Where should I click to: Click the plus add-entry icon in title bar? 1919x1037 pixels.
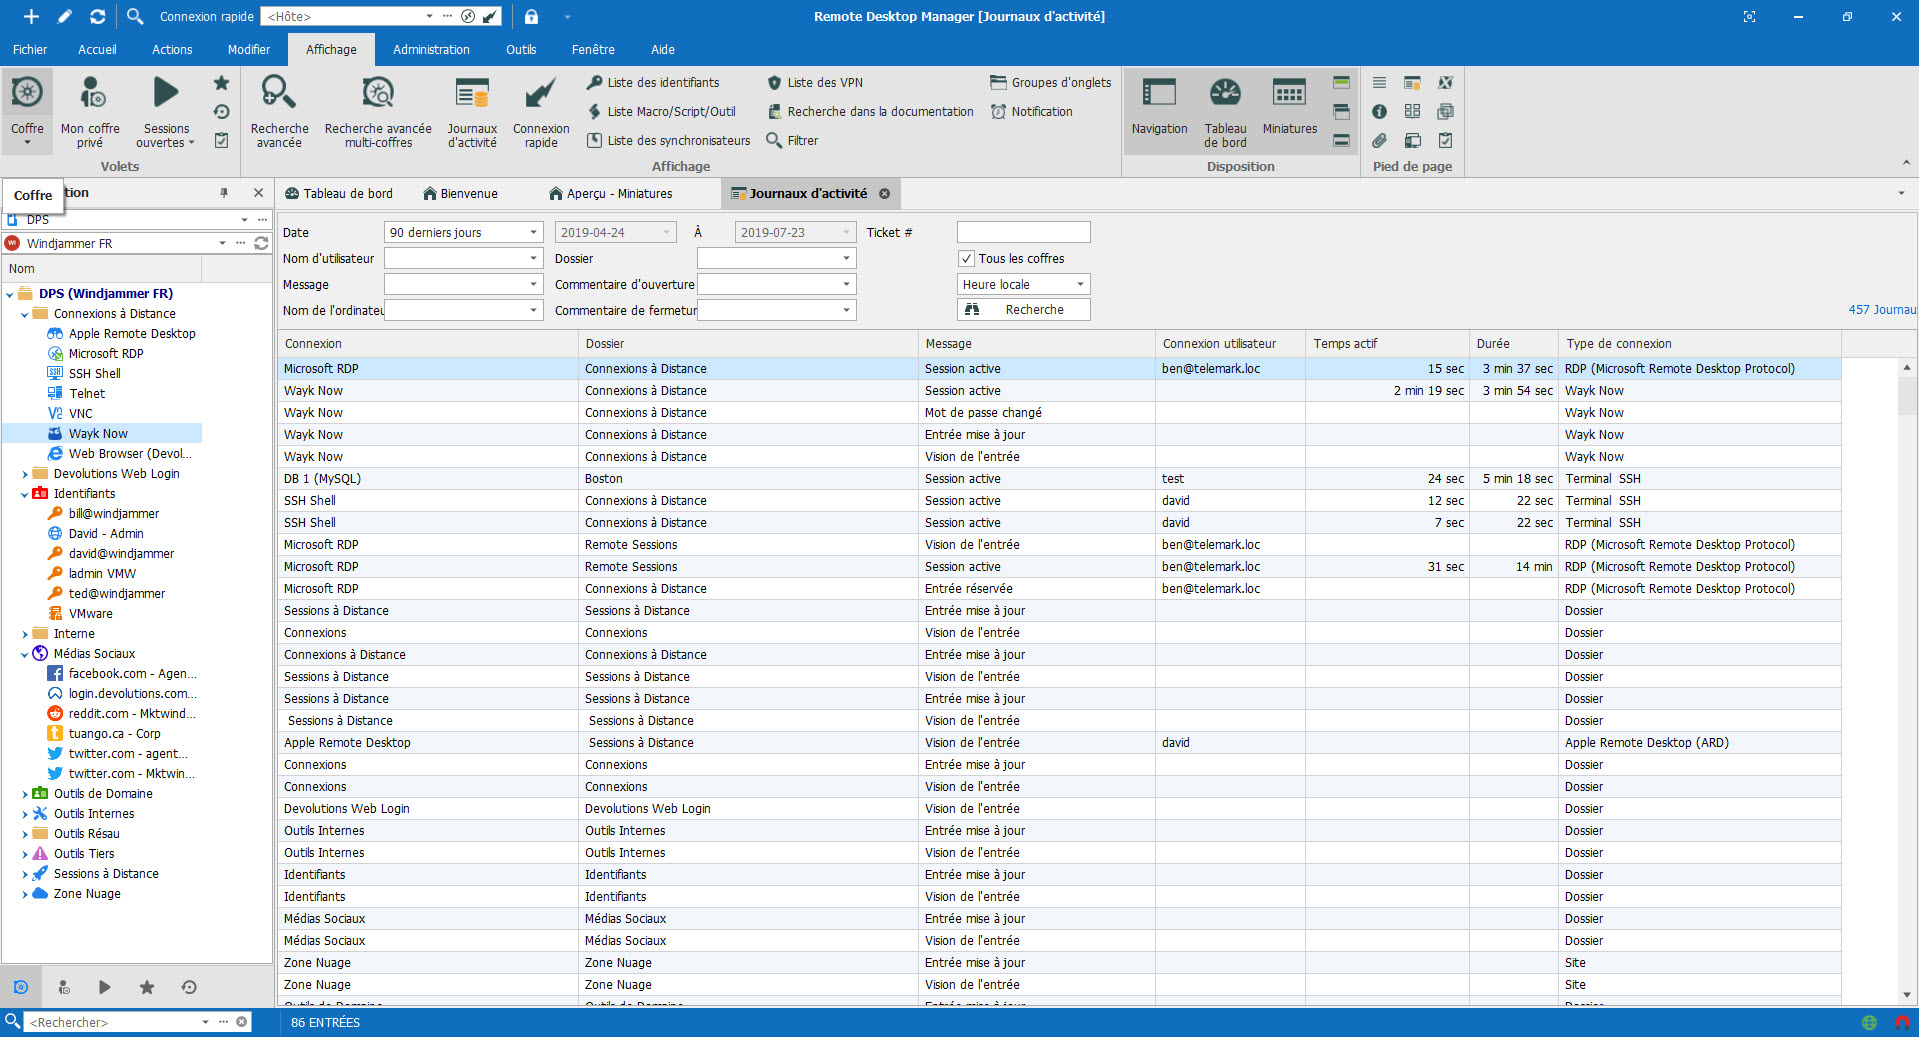tap(31, 16)
